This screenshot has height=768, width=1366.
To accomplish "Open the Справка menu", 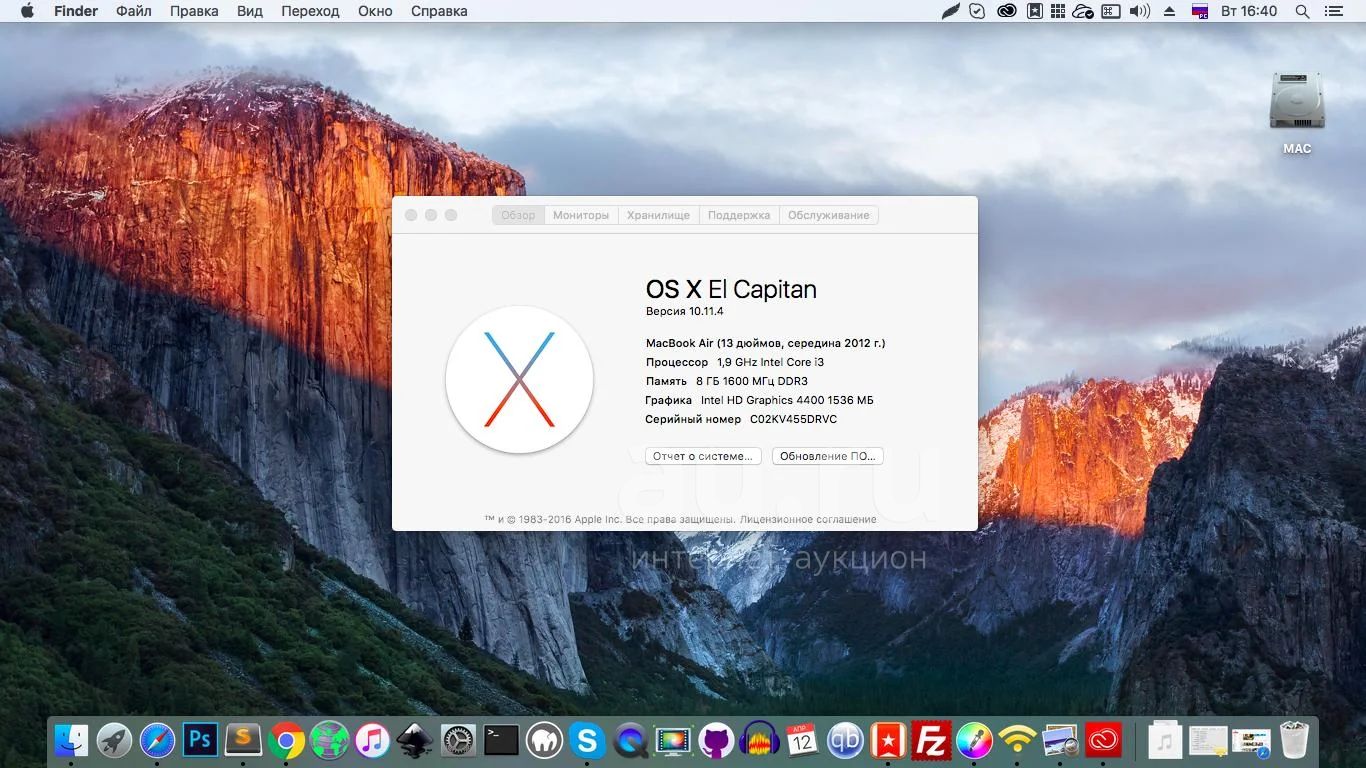I will [439, 11].
